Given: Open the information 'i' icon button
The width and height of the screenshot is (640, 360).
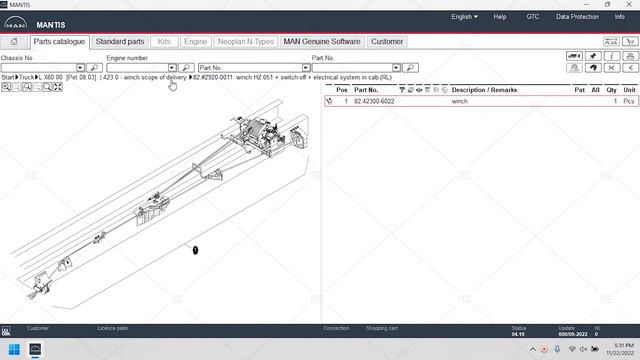Looking at the screenshot, I should [x=611, y=56].
